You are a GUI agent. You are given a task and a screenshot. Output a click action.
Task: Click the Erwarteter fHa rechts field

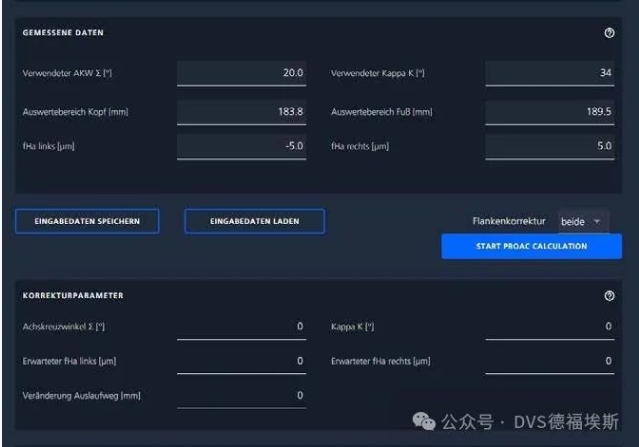[548, 361]
